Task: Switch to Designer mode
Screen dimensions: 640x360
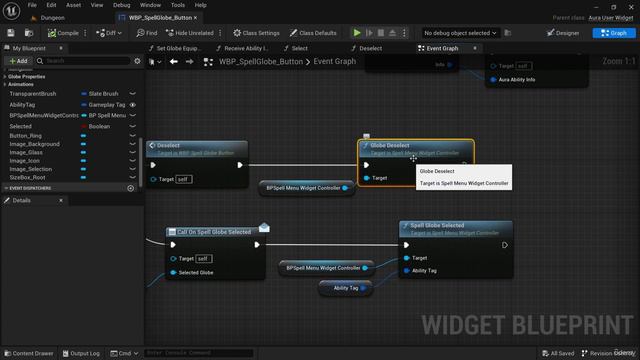Action: click(563, 33)
